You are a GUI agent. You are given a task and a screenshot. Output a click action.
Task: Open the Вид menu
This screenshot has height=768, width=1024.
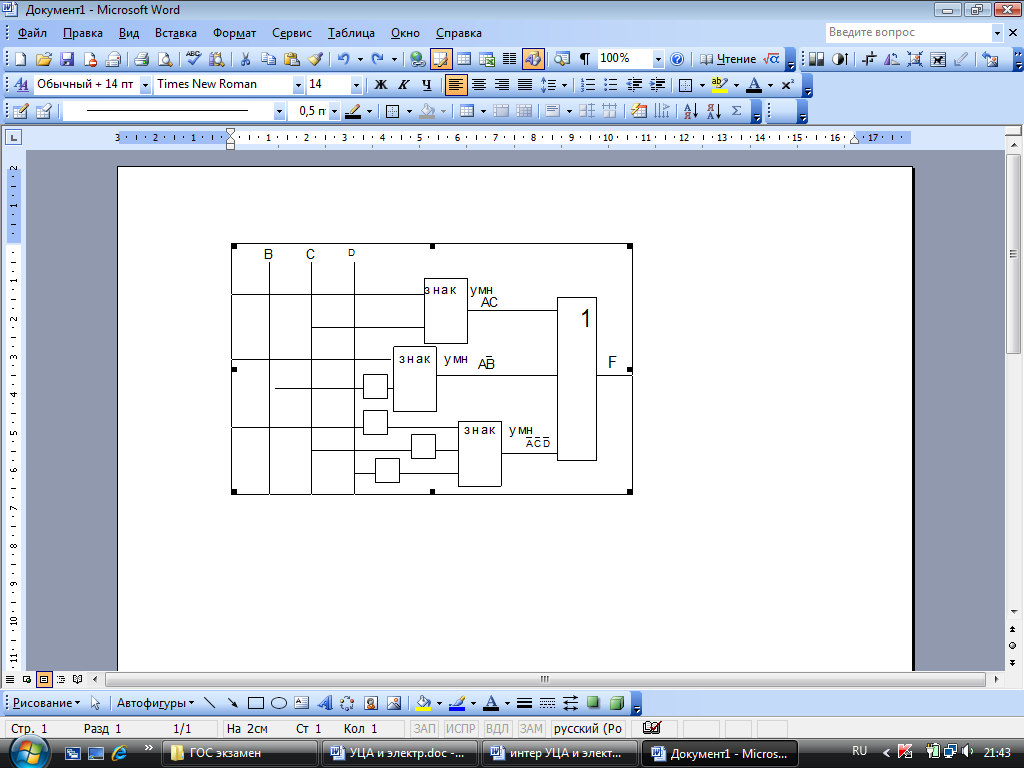[129, 33]
